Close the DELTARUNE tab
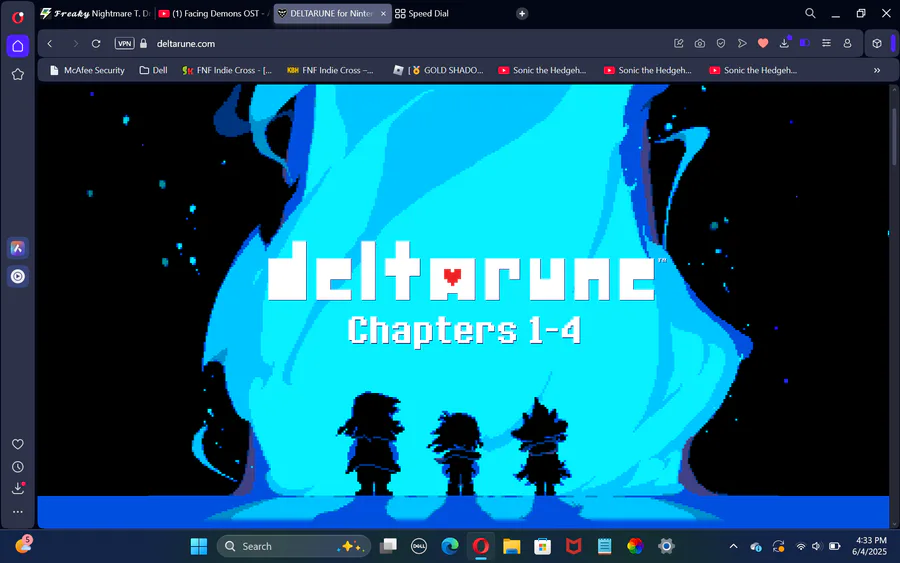 383,13
